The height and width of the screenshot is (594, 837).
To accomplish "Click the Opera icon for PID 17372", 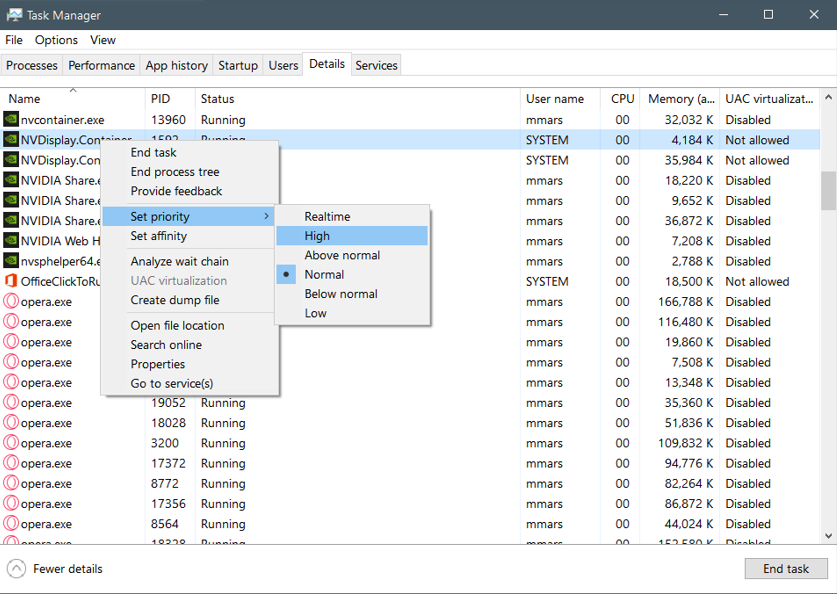I will 11,463.
